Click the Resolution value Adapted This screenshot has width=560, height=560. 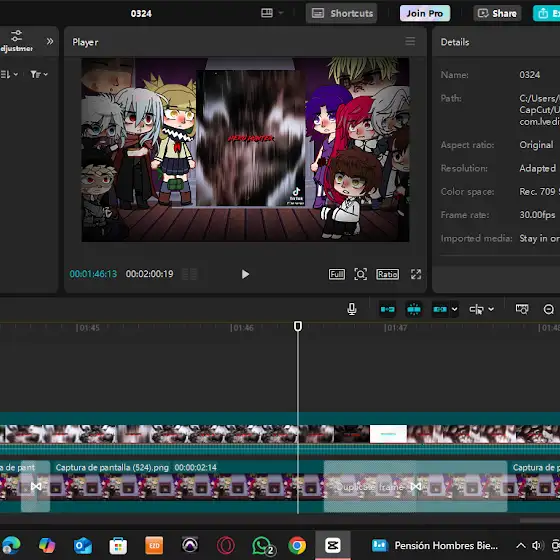click(538, 168)
